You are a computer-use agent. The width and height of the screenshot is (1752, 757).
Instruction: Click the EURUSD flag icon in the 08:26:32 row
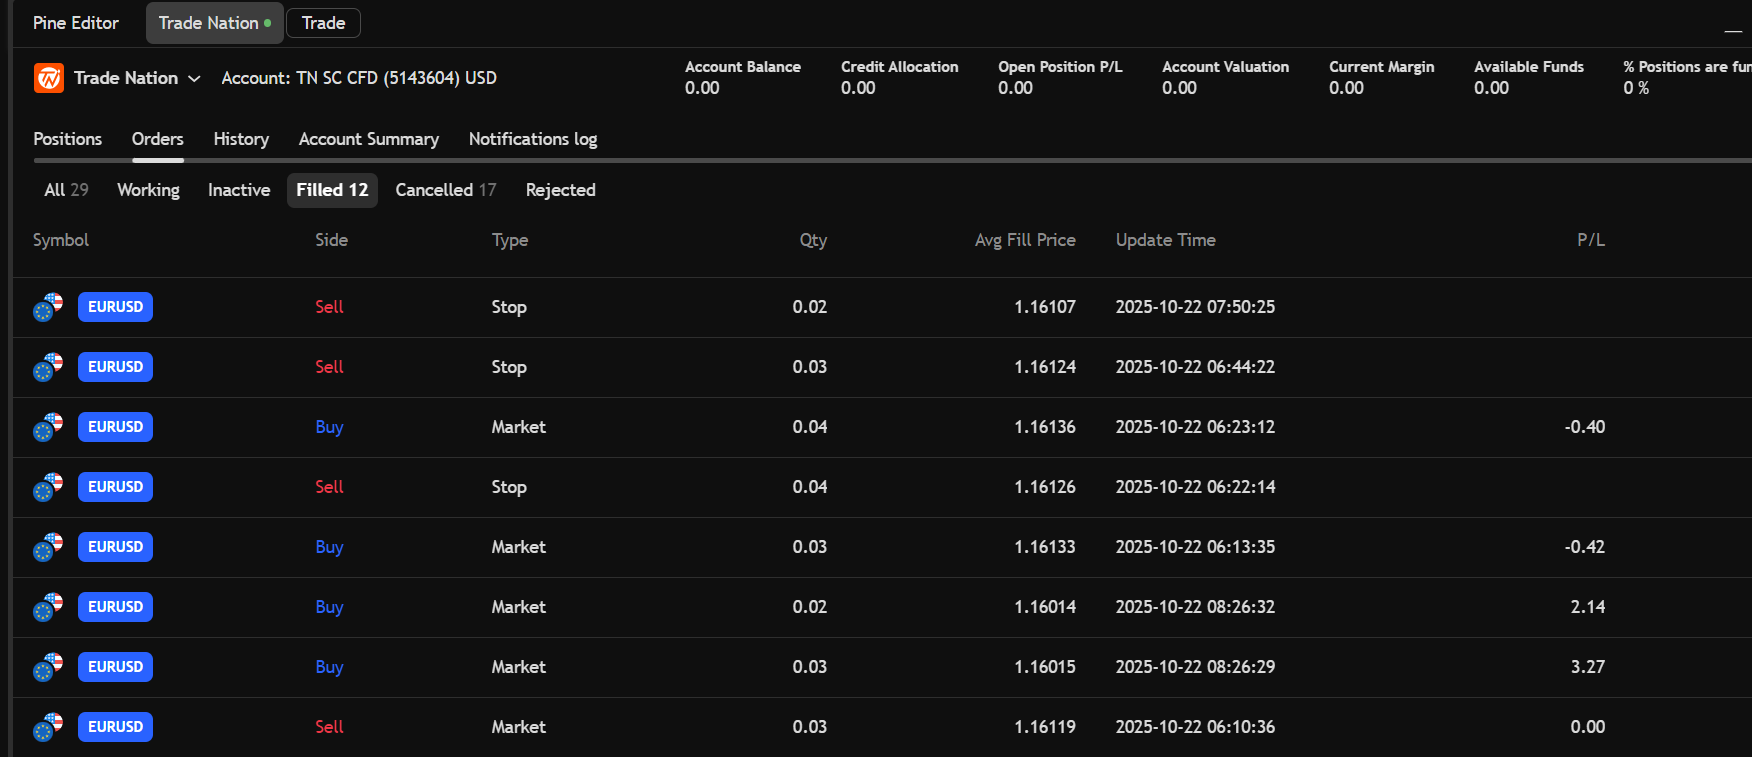48,607
